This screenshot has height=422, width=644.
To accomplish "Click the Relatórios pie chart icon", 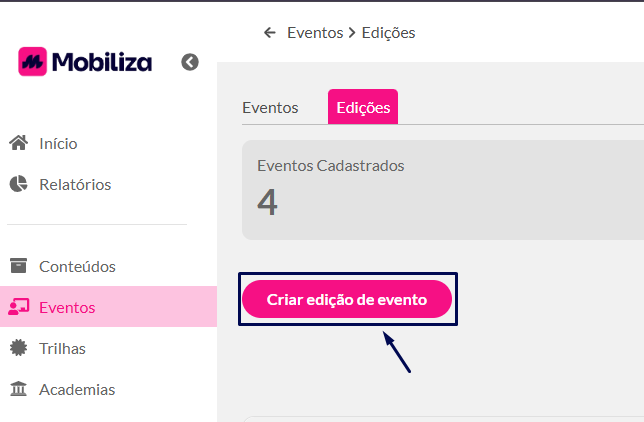I will [x=18, y=184].
